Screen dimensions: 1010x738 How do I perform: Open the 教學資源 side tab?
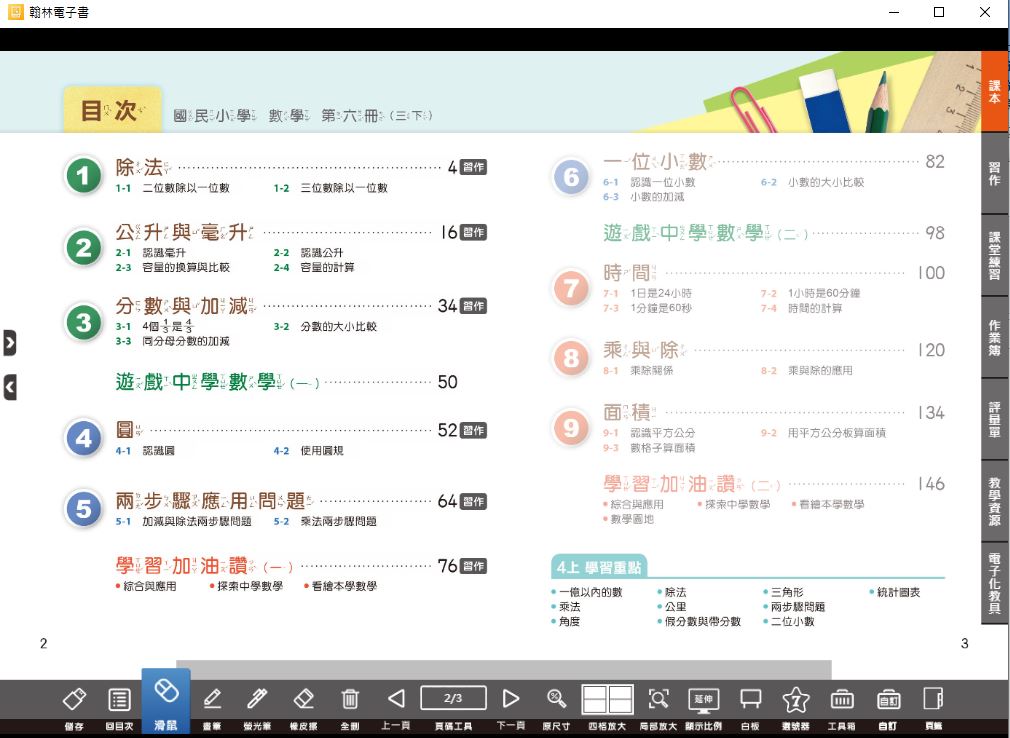pos(994,501)
